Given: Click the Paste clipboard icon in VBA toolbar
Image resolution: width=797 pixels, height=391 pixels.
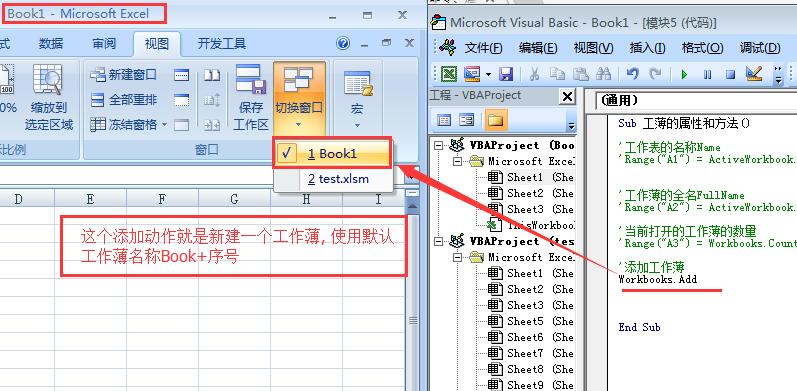Looking at the screenshot, I should pos(580,75).
